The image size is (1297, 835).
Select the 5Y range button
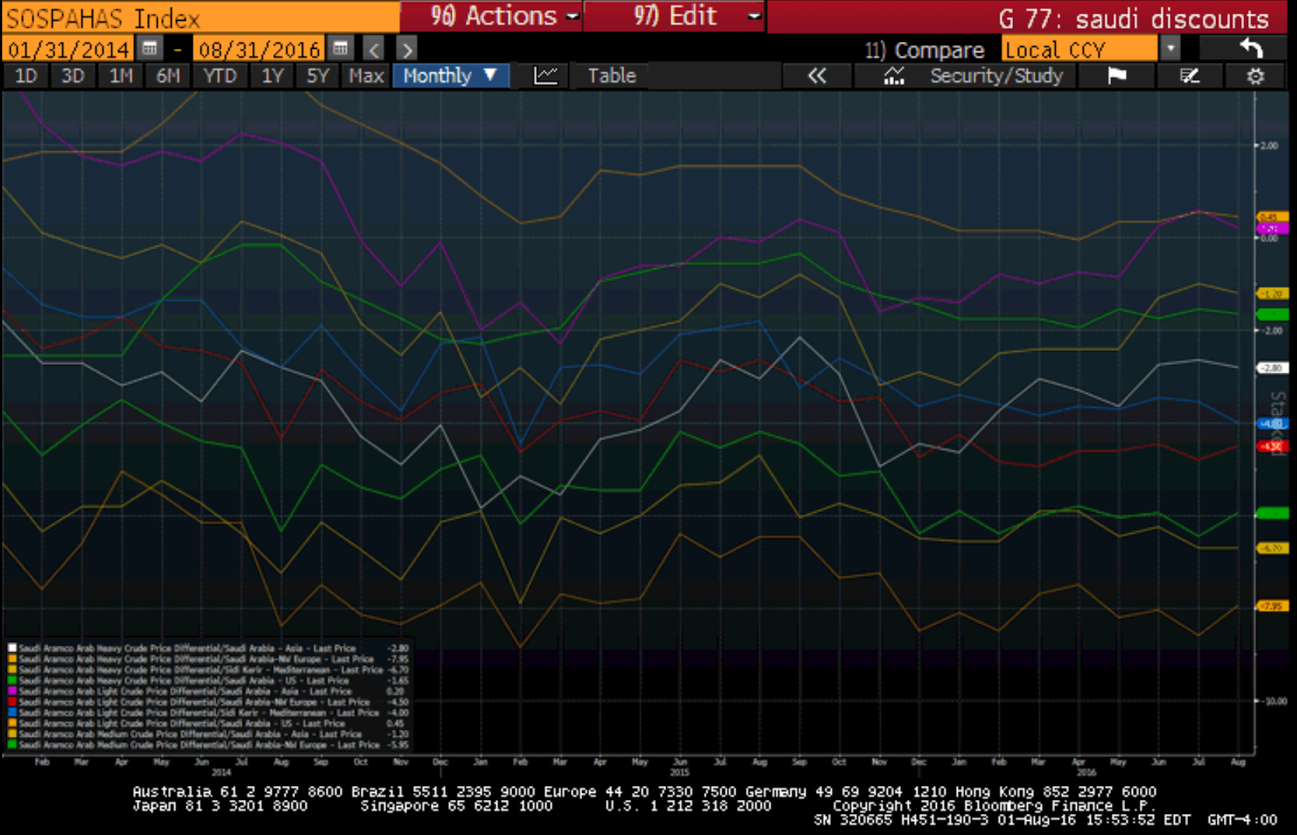318,76
